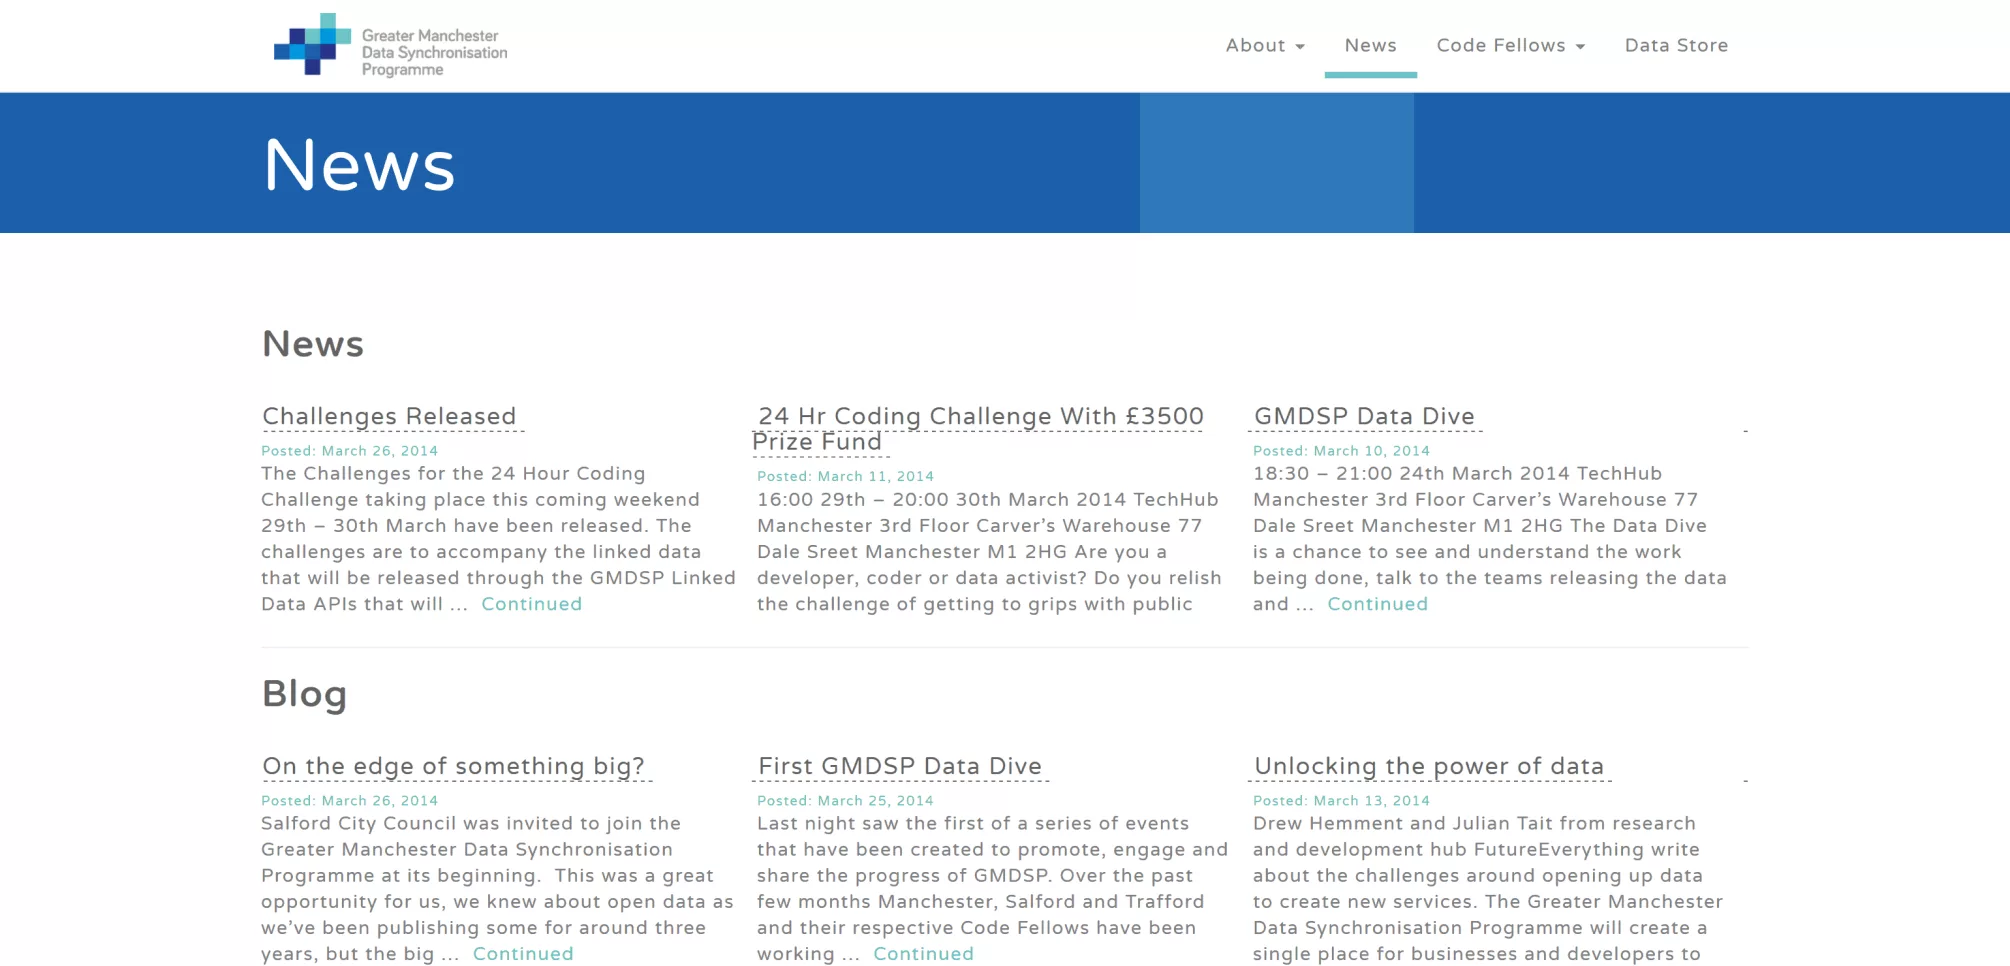Screen dimensions: 2010x966
Task: Click the 'Posted: March 26, 2014' date under Challenges Released
Action: 350,451
